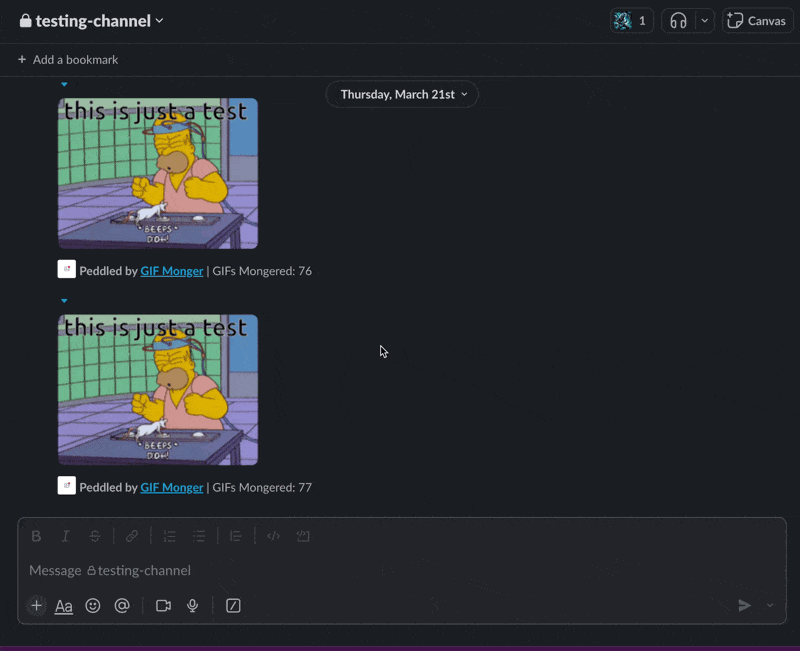Screen dimensions: 800x651
Task: Open the slash shortcuts icon
Action: point(233,606)
